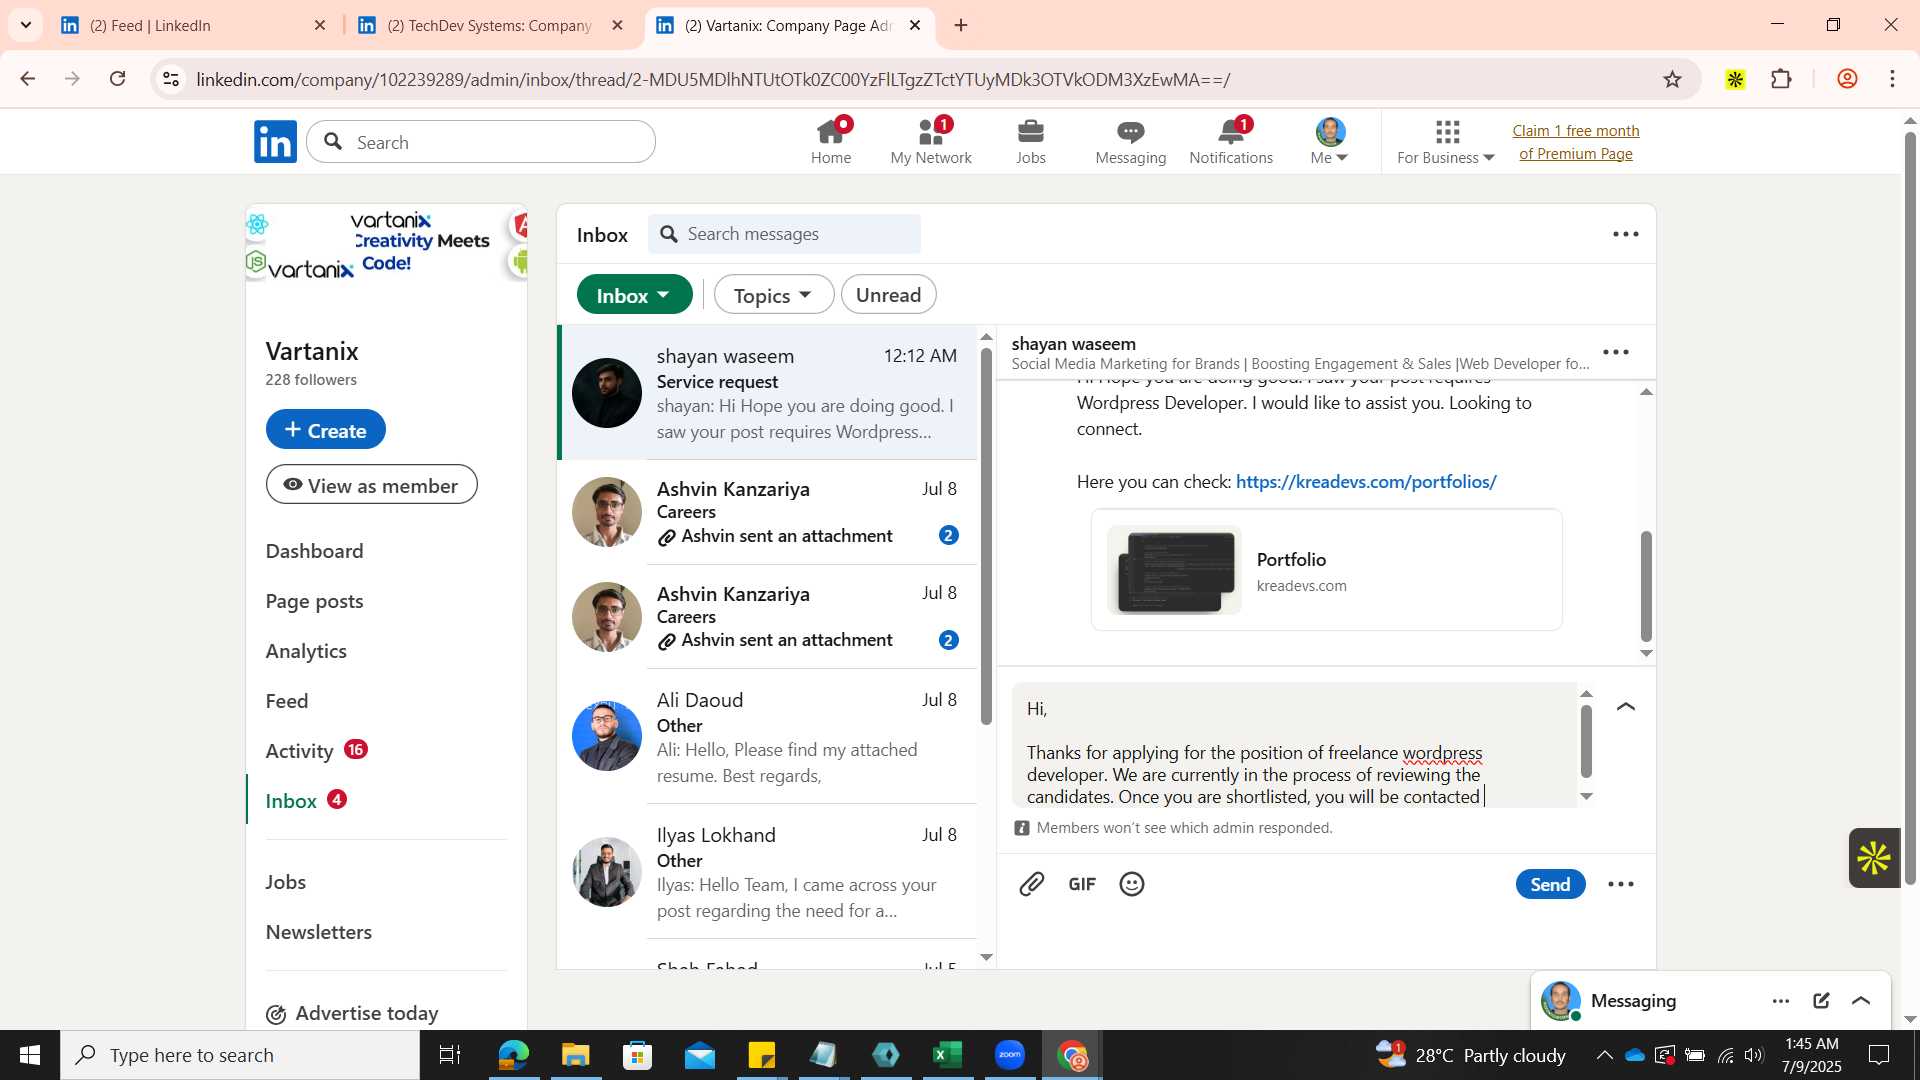Click the Windows Start button
The height and width of the screenshot is (1080, 1920).
[29, 1055]
